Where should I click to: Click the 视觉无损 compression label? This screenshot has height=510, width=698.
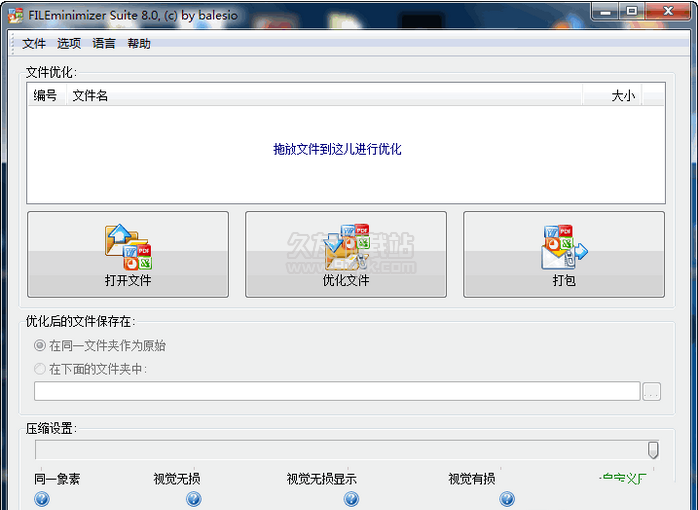pyautogui.click(x=177, y=479)
